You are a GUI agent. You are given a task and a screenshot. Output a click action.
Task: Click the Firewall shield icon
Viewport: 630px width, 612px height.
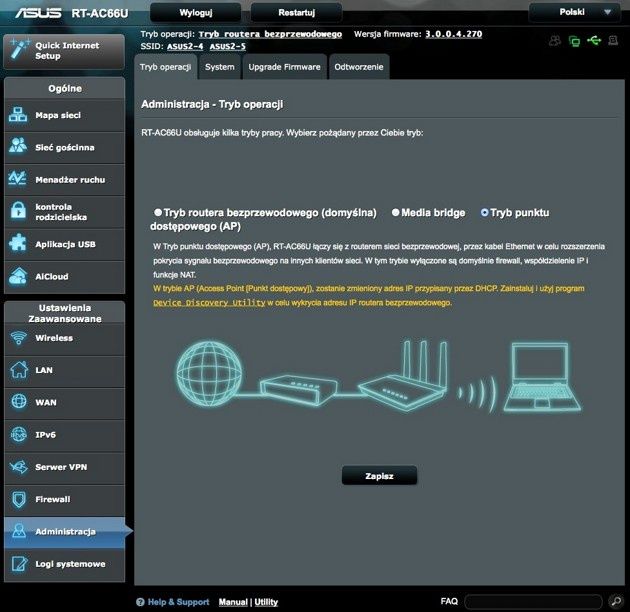click(x=18, y=499)
